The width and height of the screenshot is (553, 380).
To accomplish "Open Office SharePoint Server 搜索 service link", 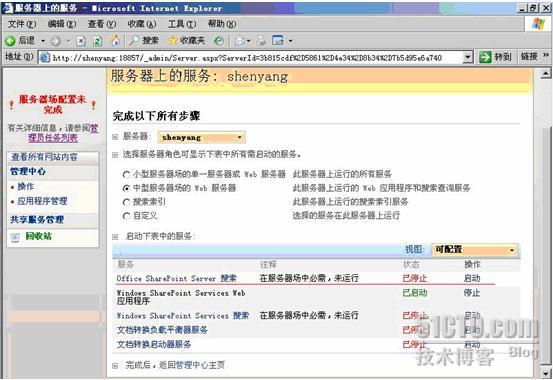I will [x=176, y=278].
